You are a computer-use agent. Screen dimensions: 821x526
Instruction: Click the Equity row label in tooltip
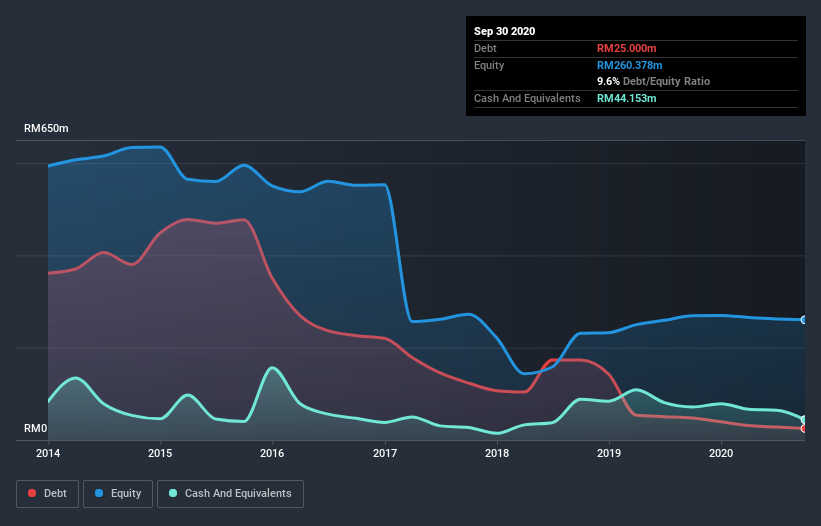[489, 65]
